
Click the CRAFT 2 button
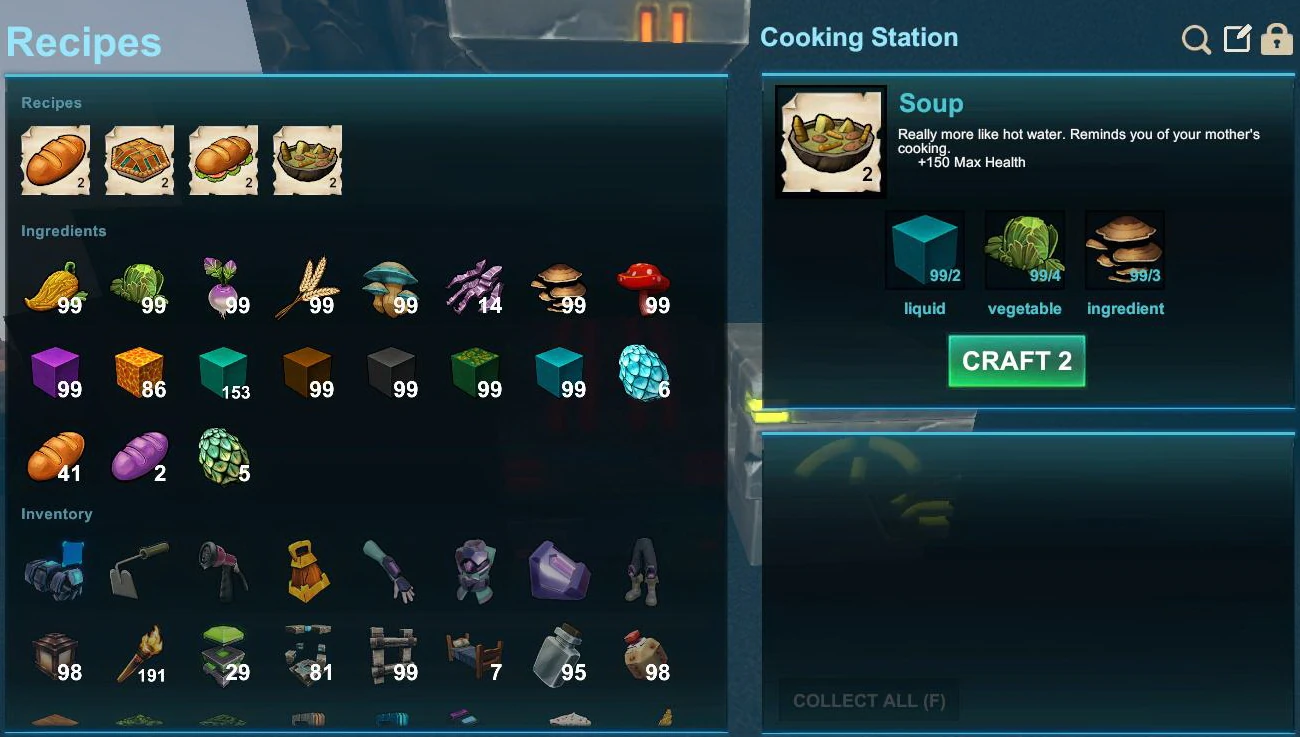[1016, 361]
